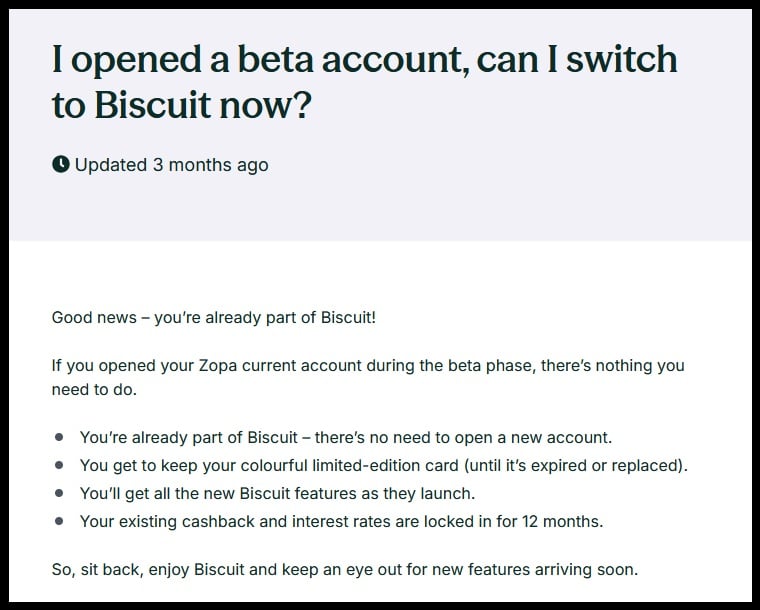This screenshot has width=760, height=610.
Task: Click the bullet dot before "colourful limited-edition card" line
Action: point(60,465)
